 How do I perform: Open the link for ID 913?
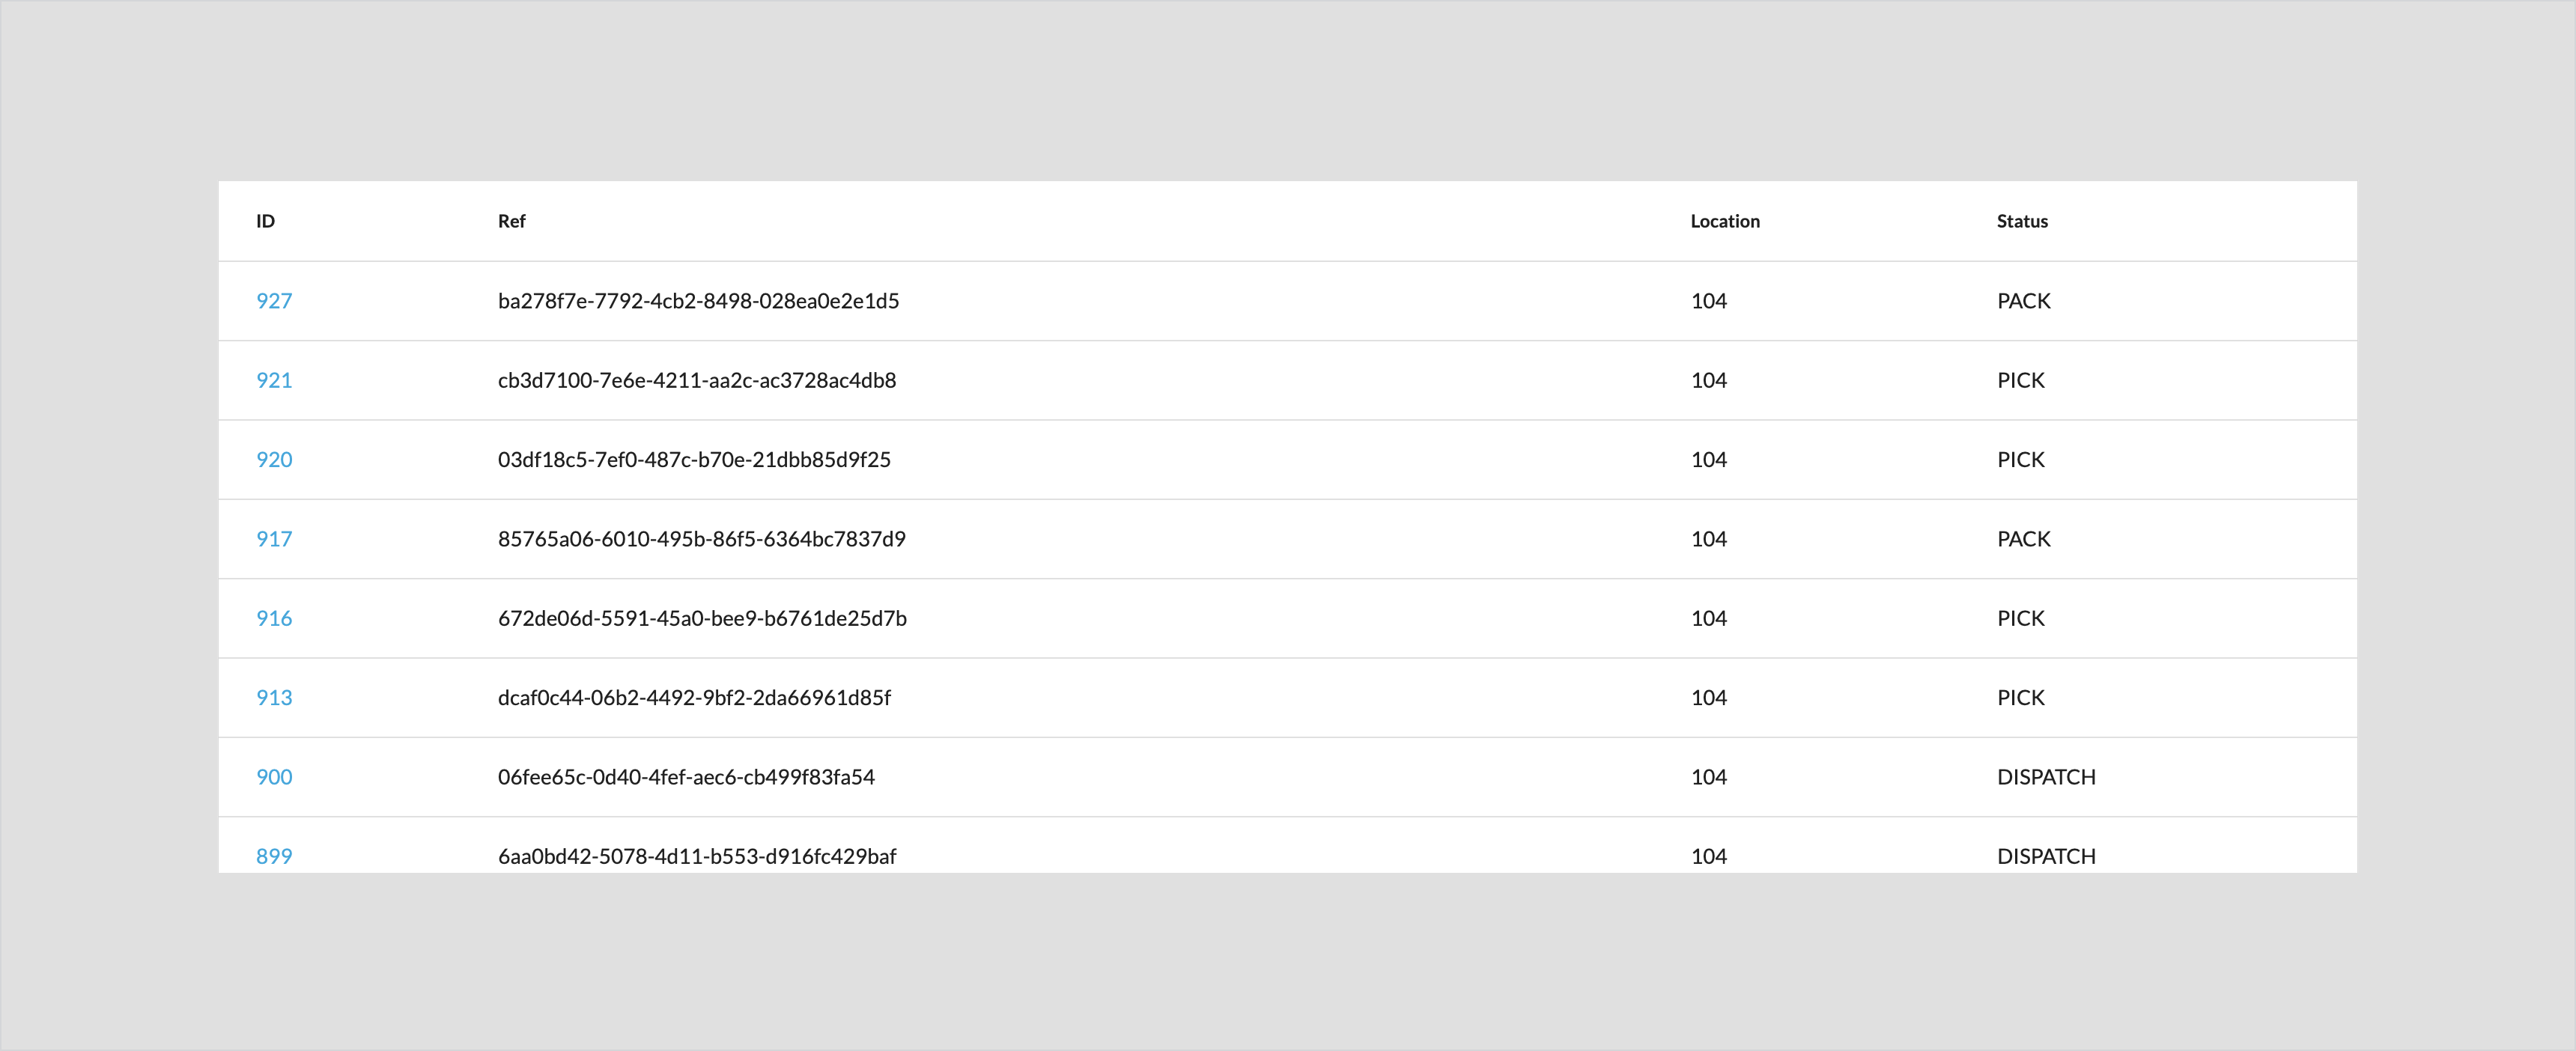[x=274, y=698]
